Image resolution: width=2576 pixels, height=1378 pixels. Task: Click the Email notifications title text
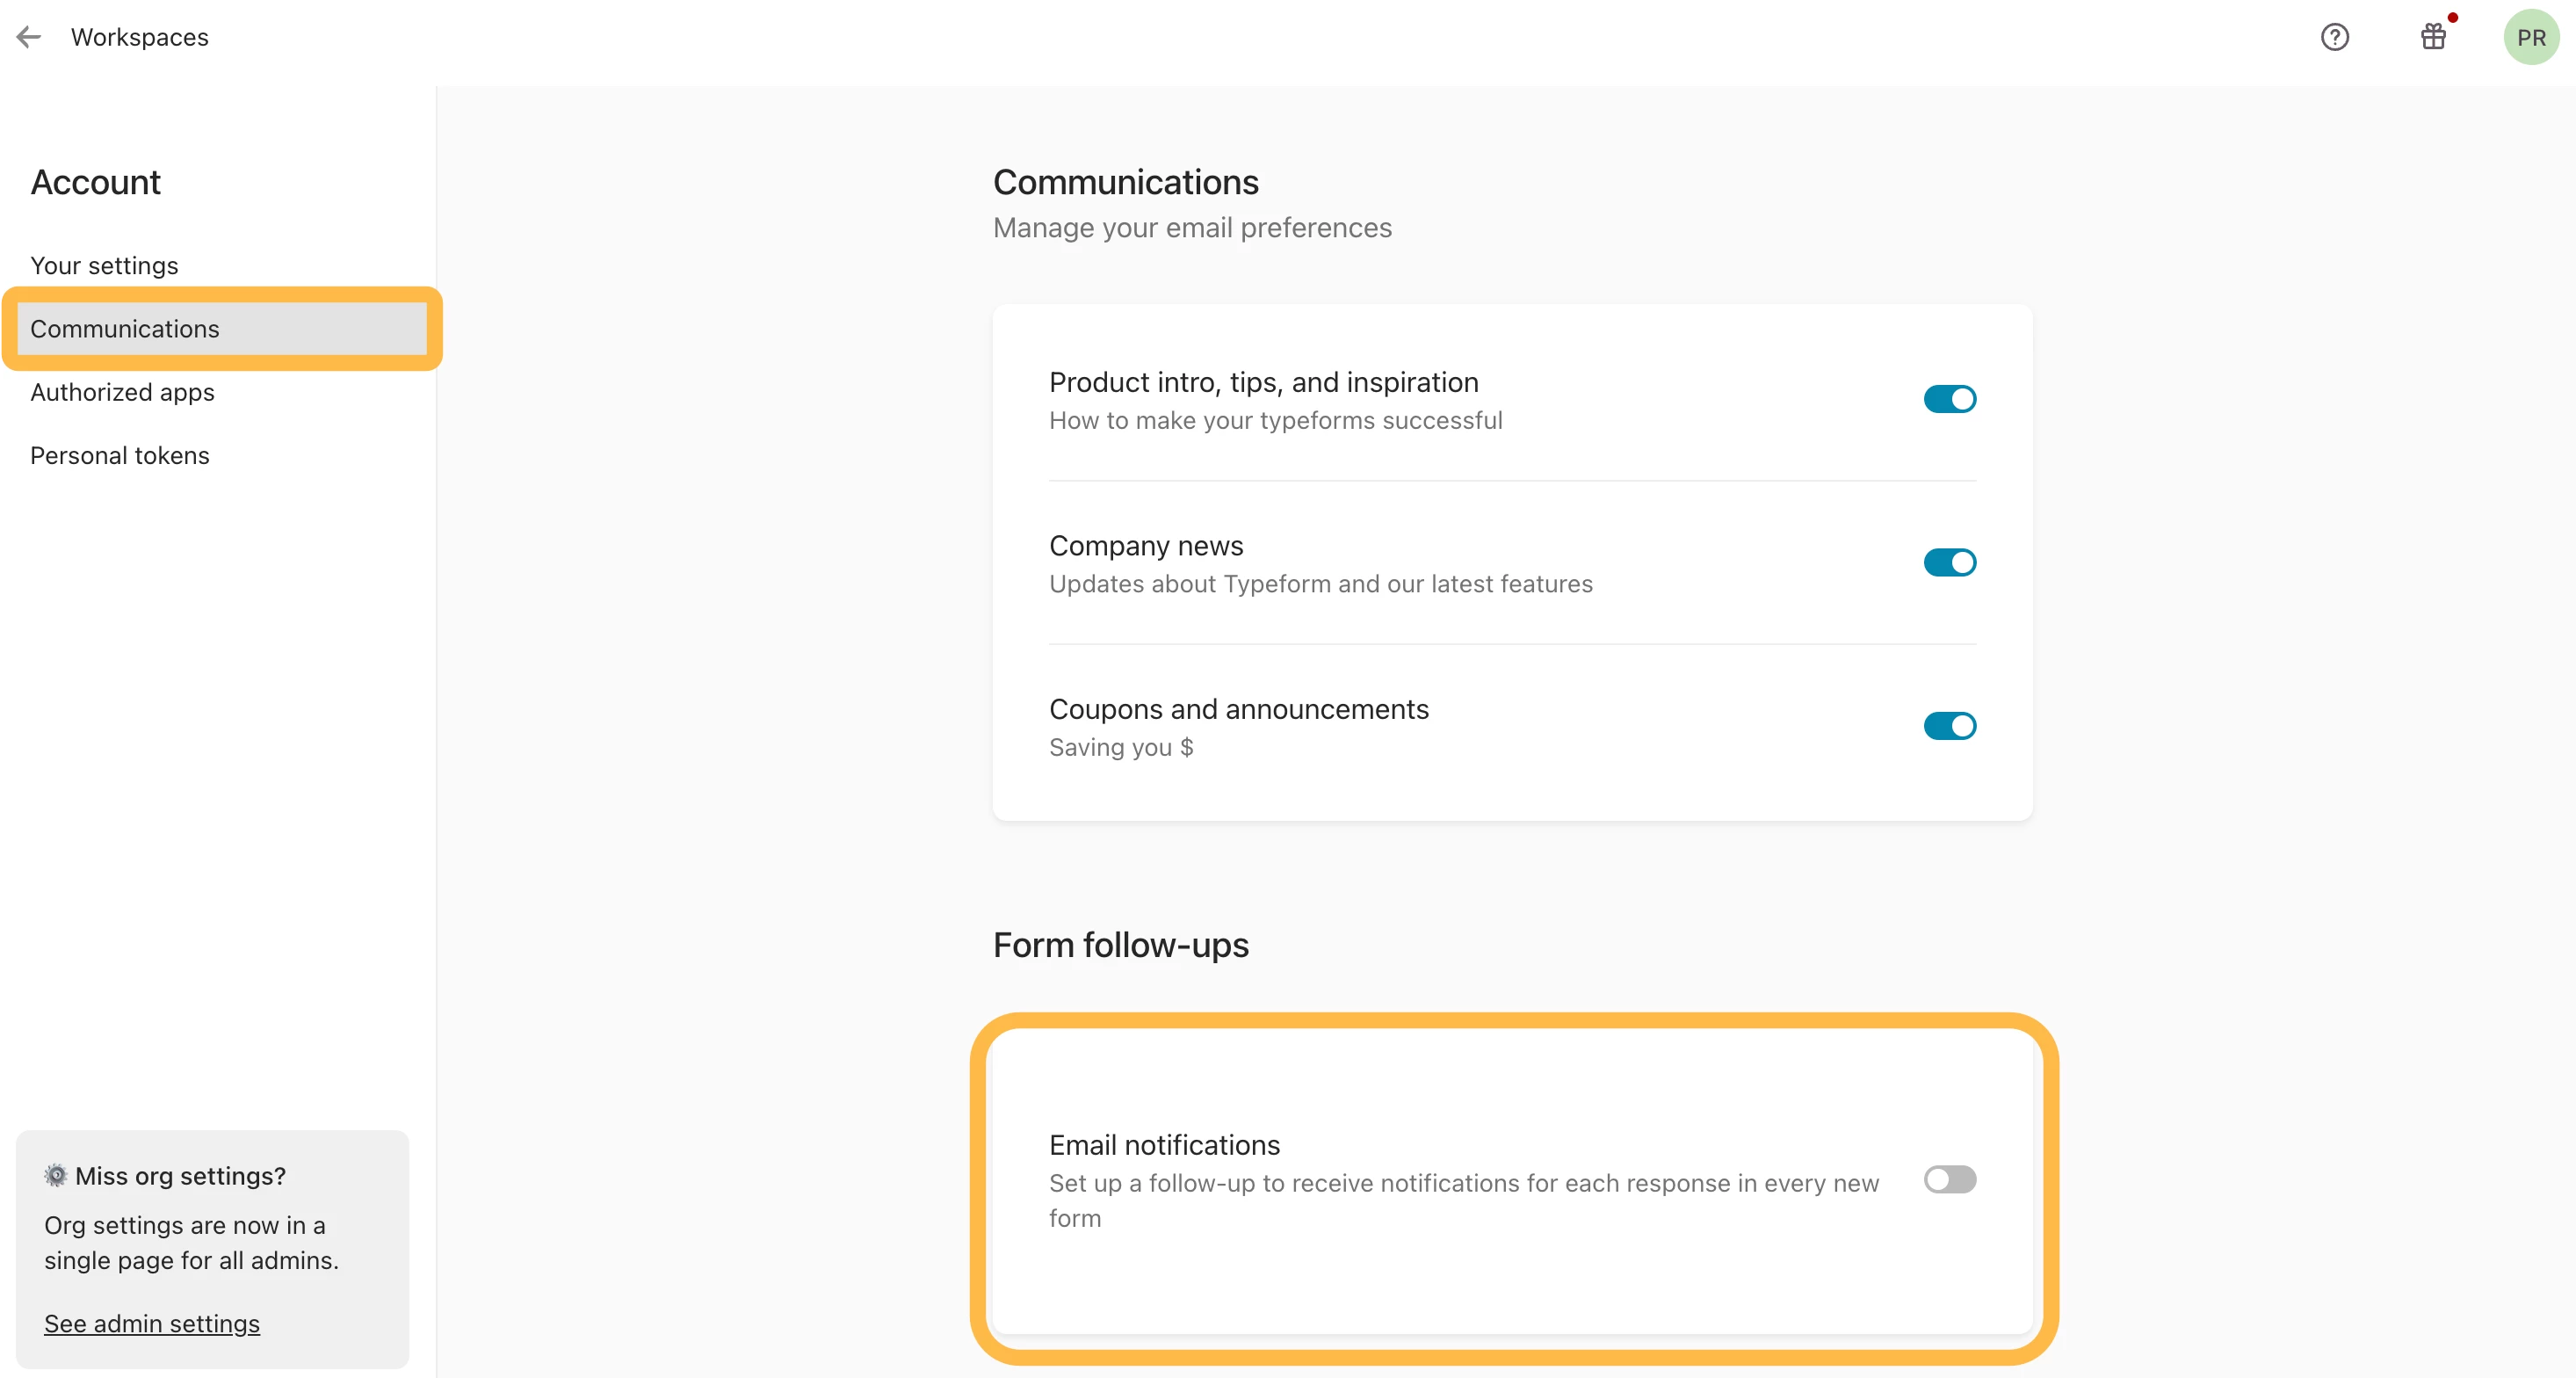click(1164, 1144)
